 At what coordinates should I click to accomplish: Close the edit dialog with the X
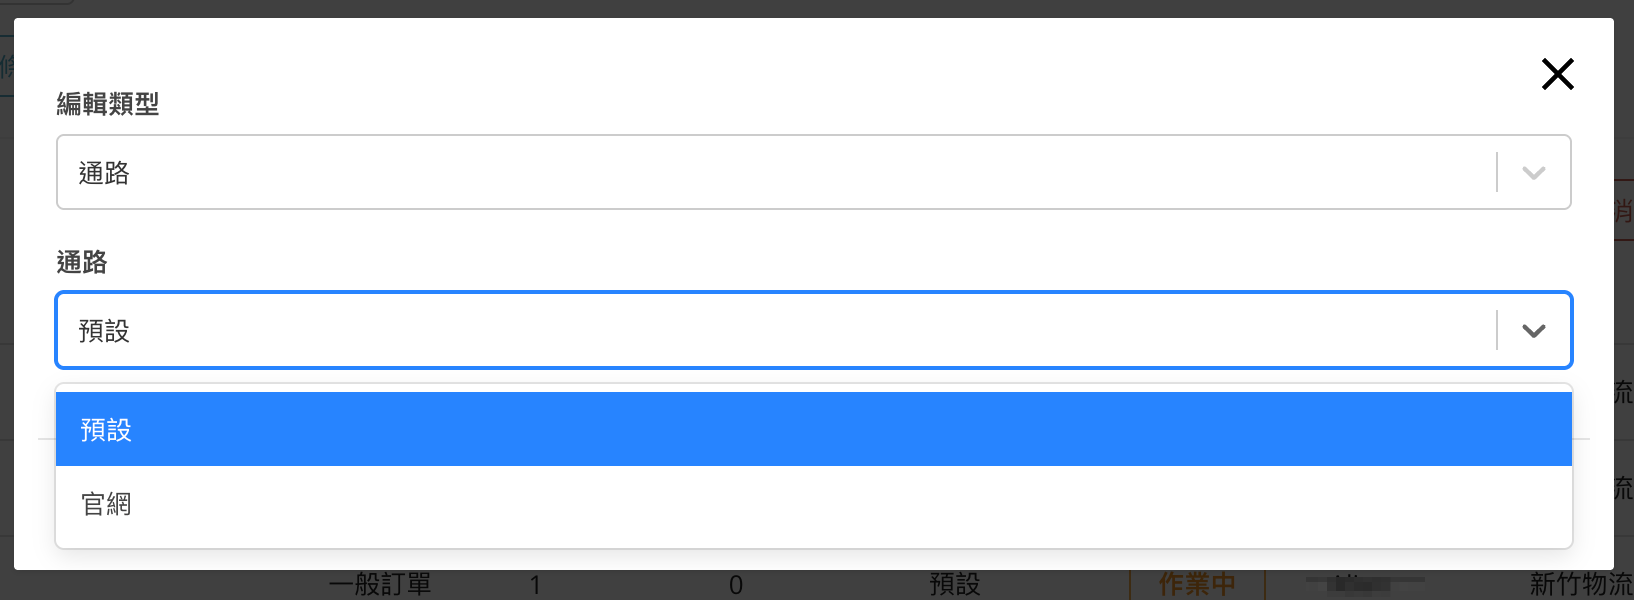[x=1557, y=74]
